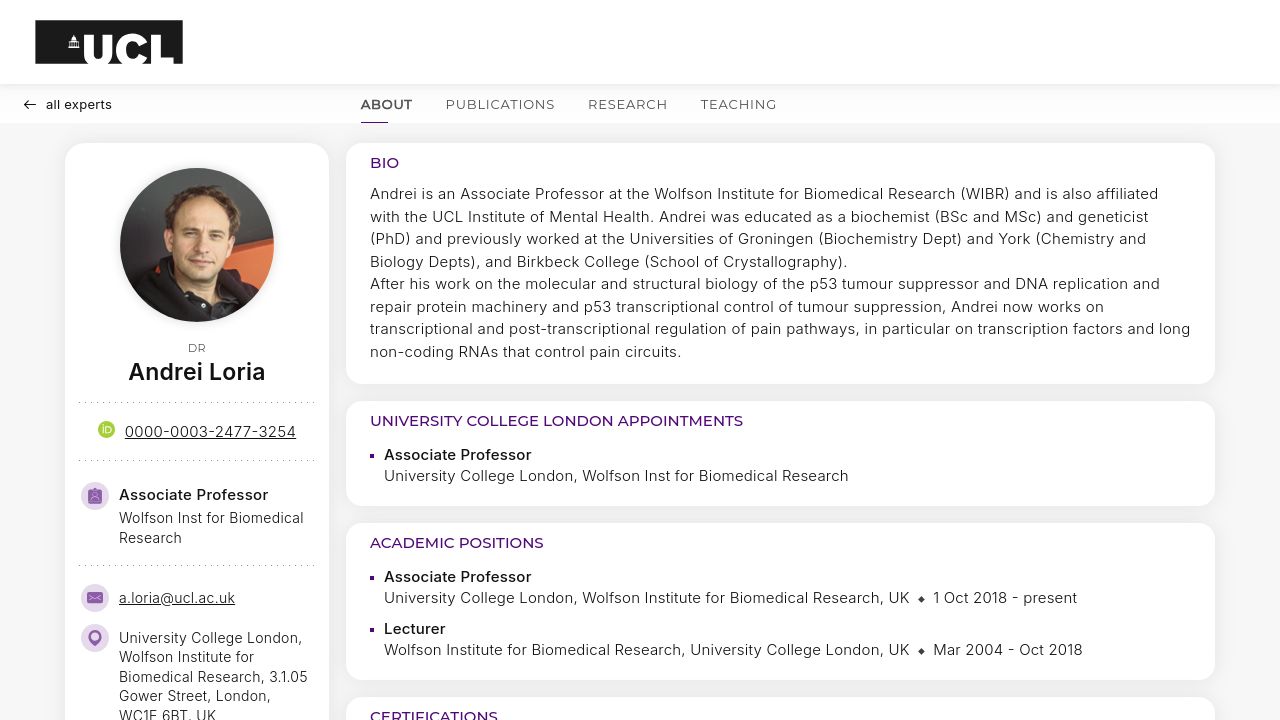The image size is (1280, 720).
Task: Click the date range Mar 2004 - Oct 2018
Action: pyautogui.click(x=1008, y=650)
